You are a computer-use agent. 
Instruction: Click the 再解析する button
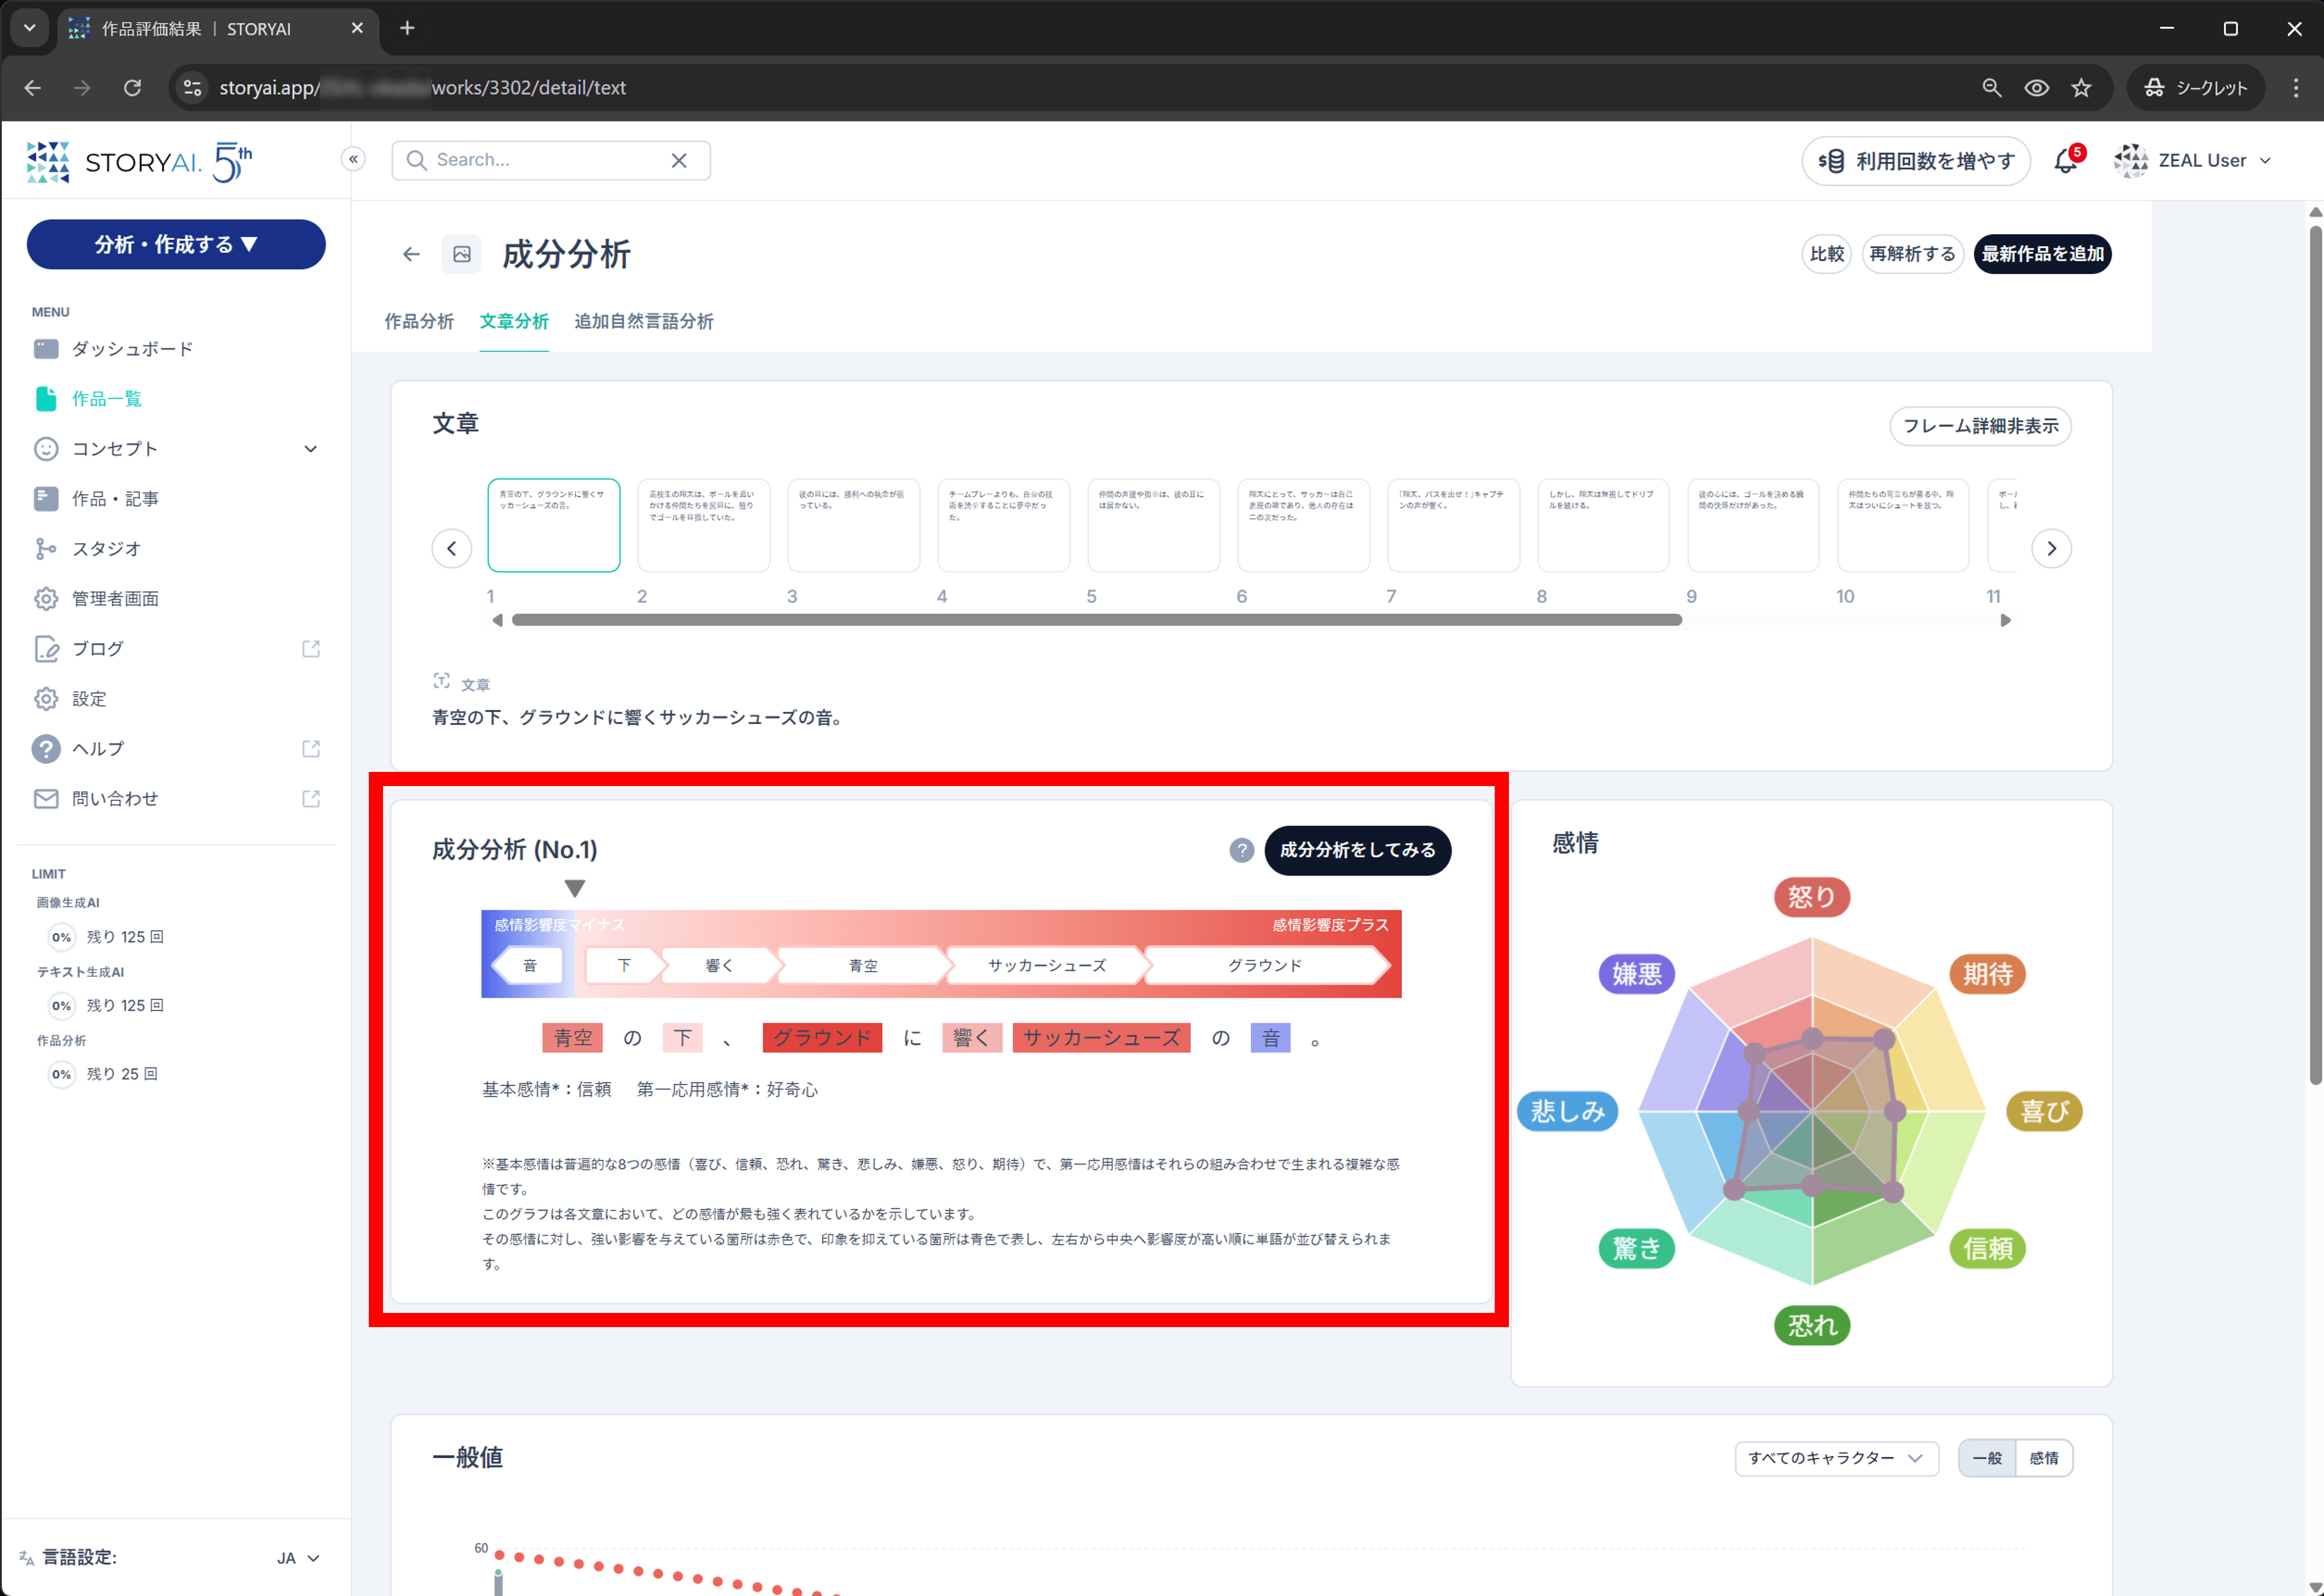(1912, 254)
